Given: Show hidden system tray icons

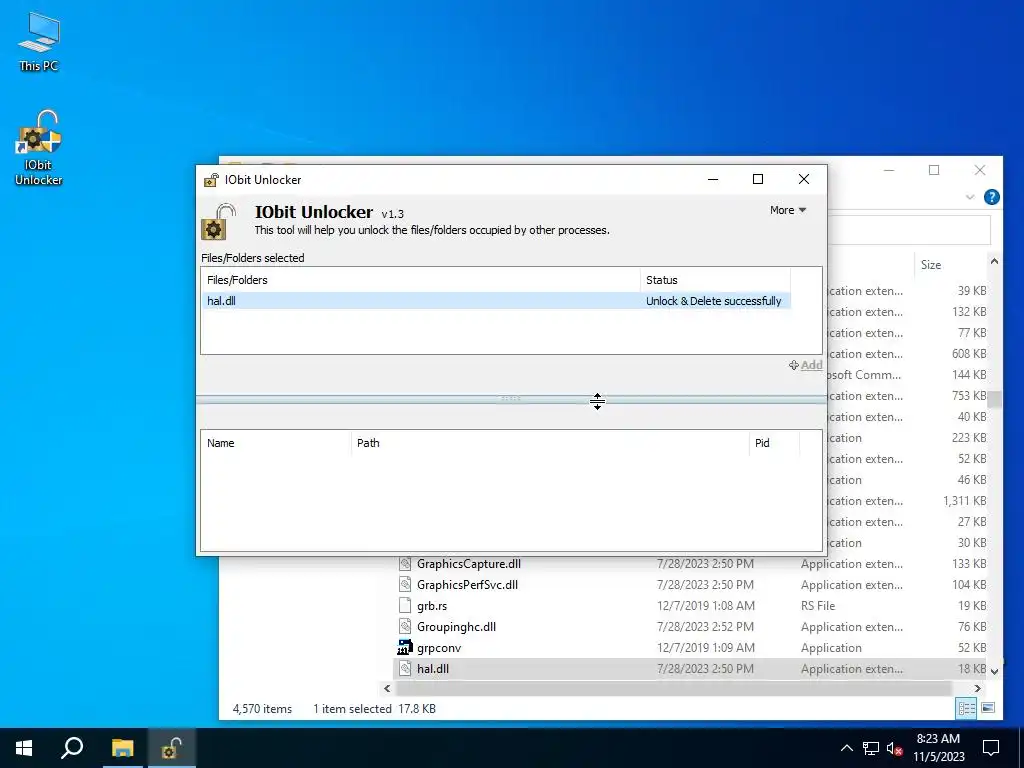Looking at the screenshot, I should [x=846, y=748].
